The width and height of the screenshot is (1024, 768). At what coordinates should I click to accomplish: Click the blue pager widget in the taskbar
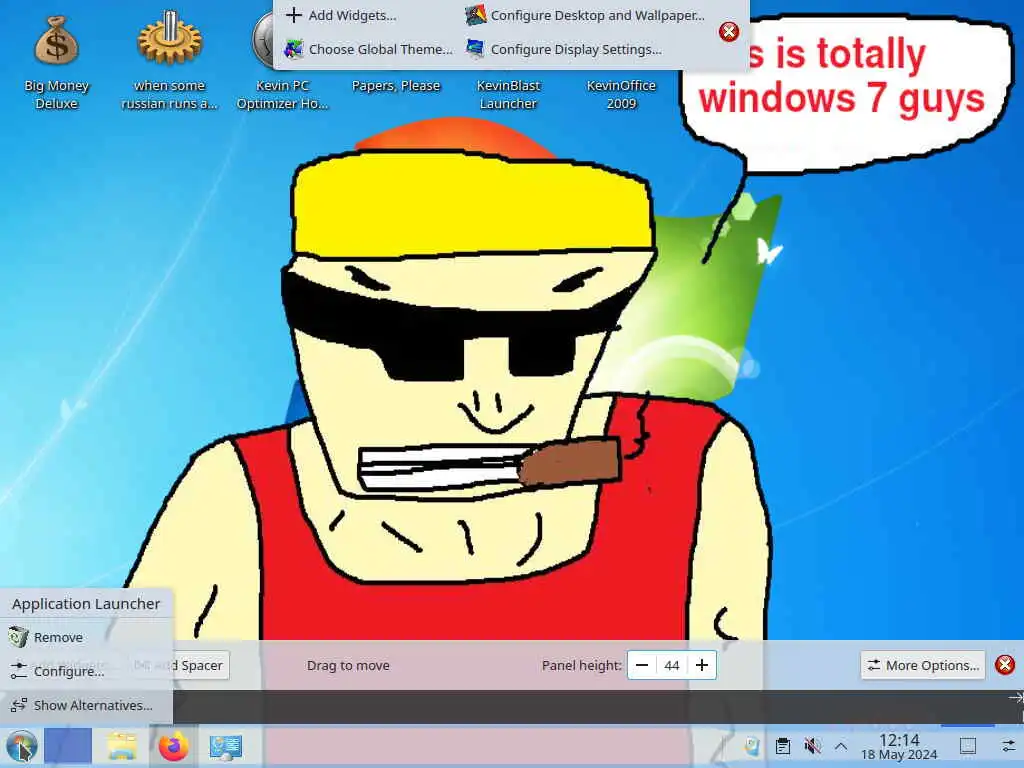(68, 746)
